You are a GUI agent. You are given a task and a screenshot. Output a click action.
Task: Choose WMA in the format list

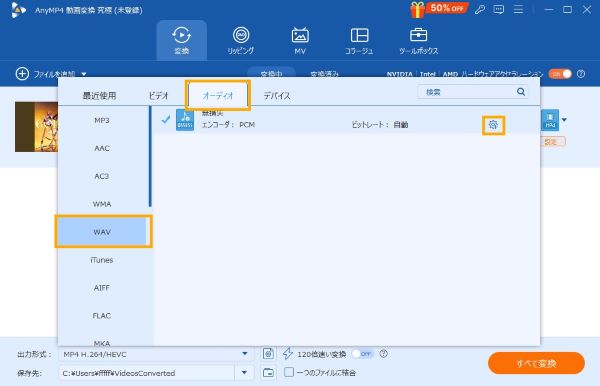(102, 204)
